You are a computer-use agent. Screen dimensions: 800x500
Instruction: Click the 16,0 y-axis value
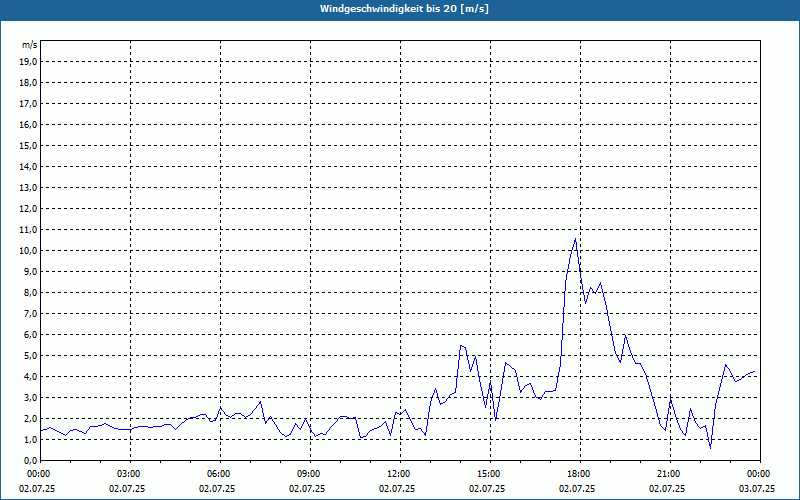(x=28, y=124)
